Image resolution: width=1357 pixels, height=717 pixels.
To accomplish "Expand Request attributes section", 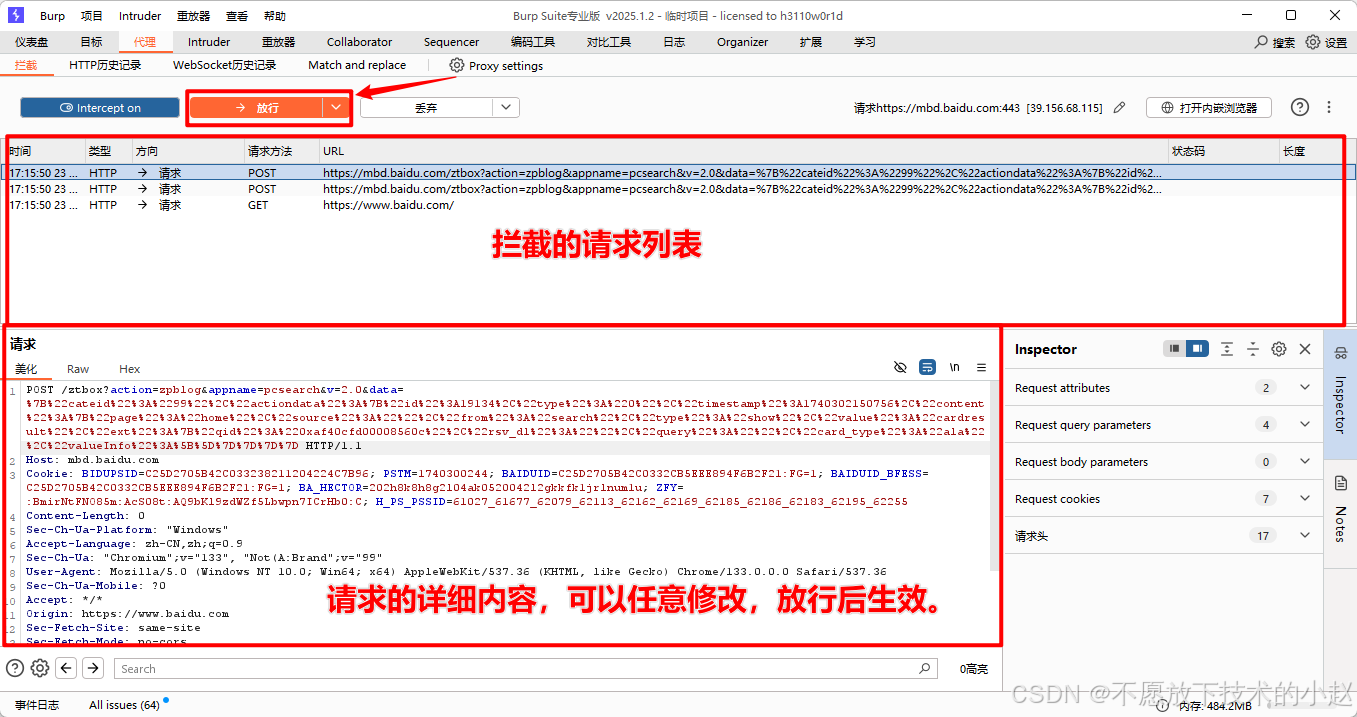I will [x=1305, y=388].
